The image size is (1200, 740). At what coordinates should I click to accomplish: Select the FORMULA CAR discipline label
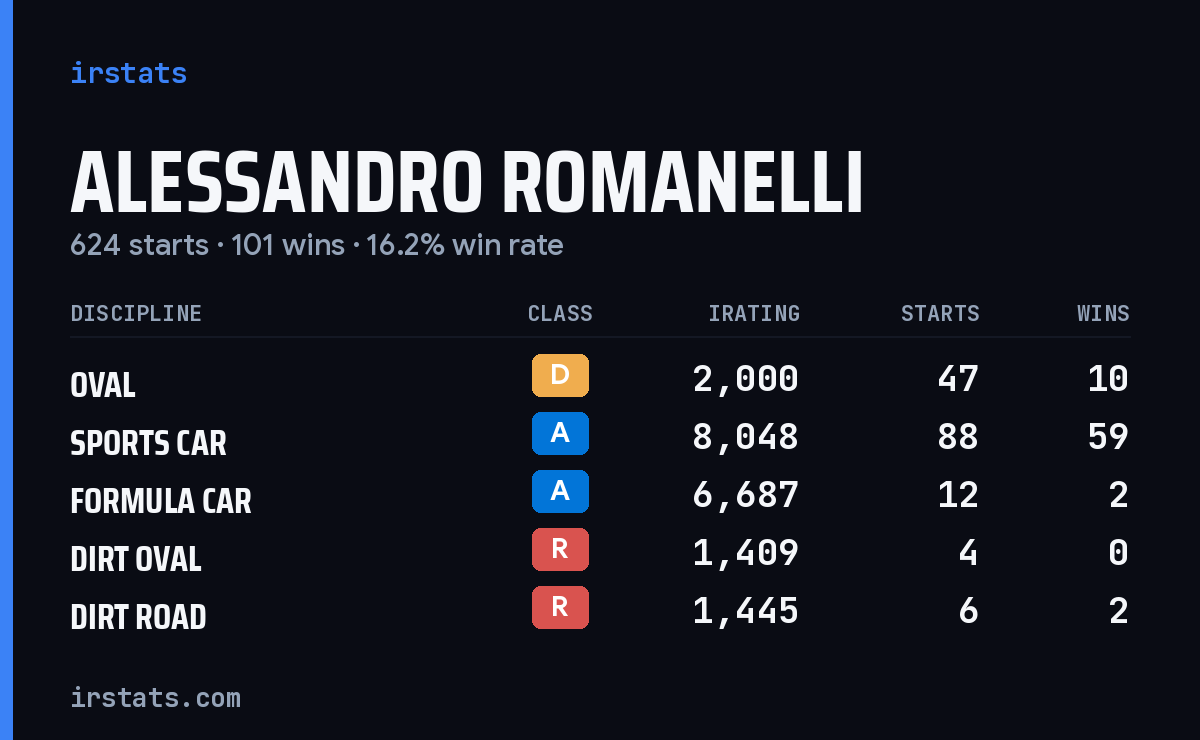[x=161, y=501]
